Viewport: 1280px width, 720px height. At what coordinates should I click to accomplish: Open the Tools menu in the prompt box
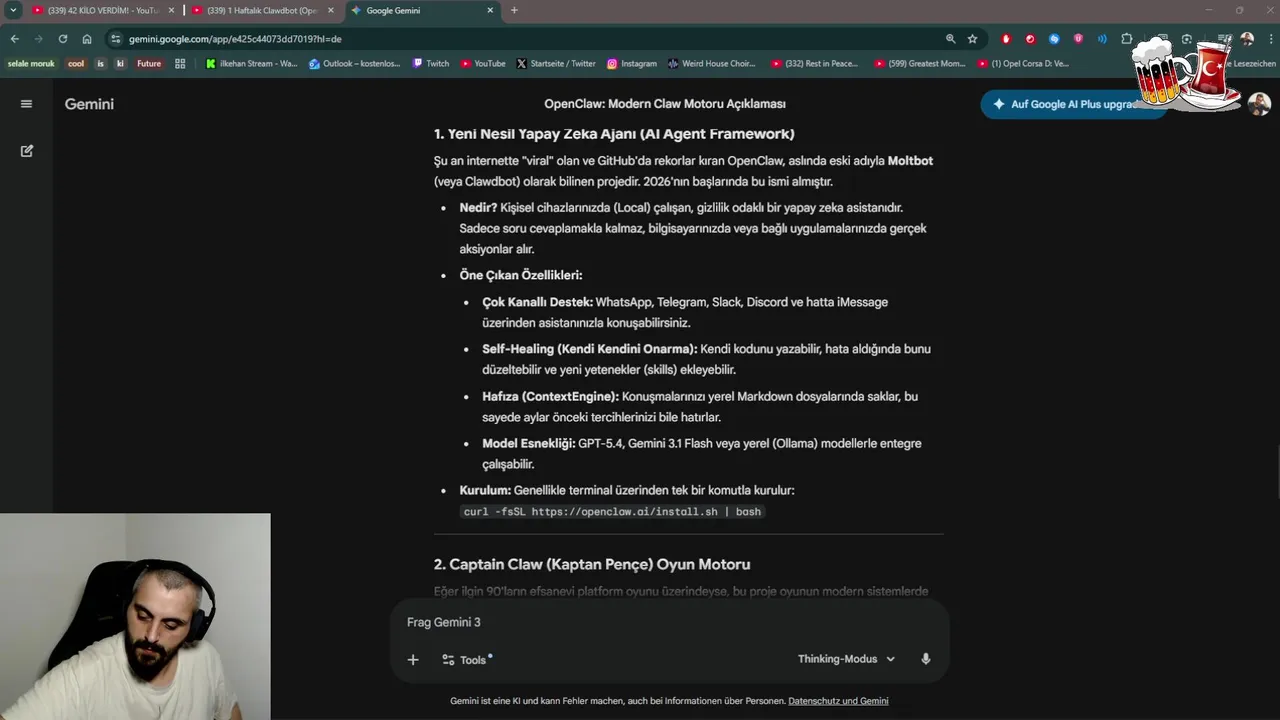(466, 659)
